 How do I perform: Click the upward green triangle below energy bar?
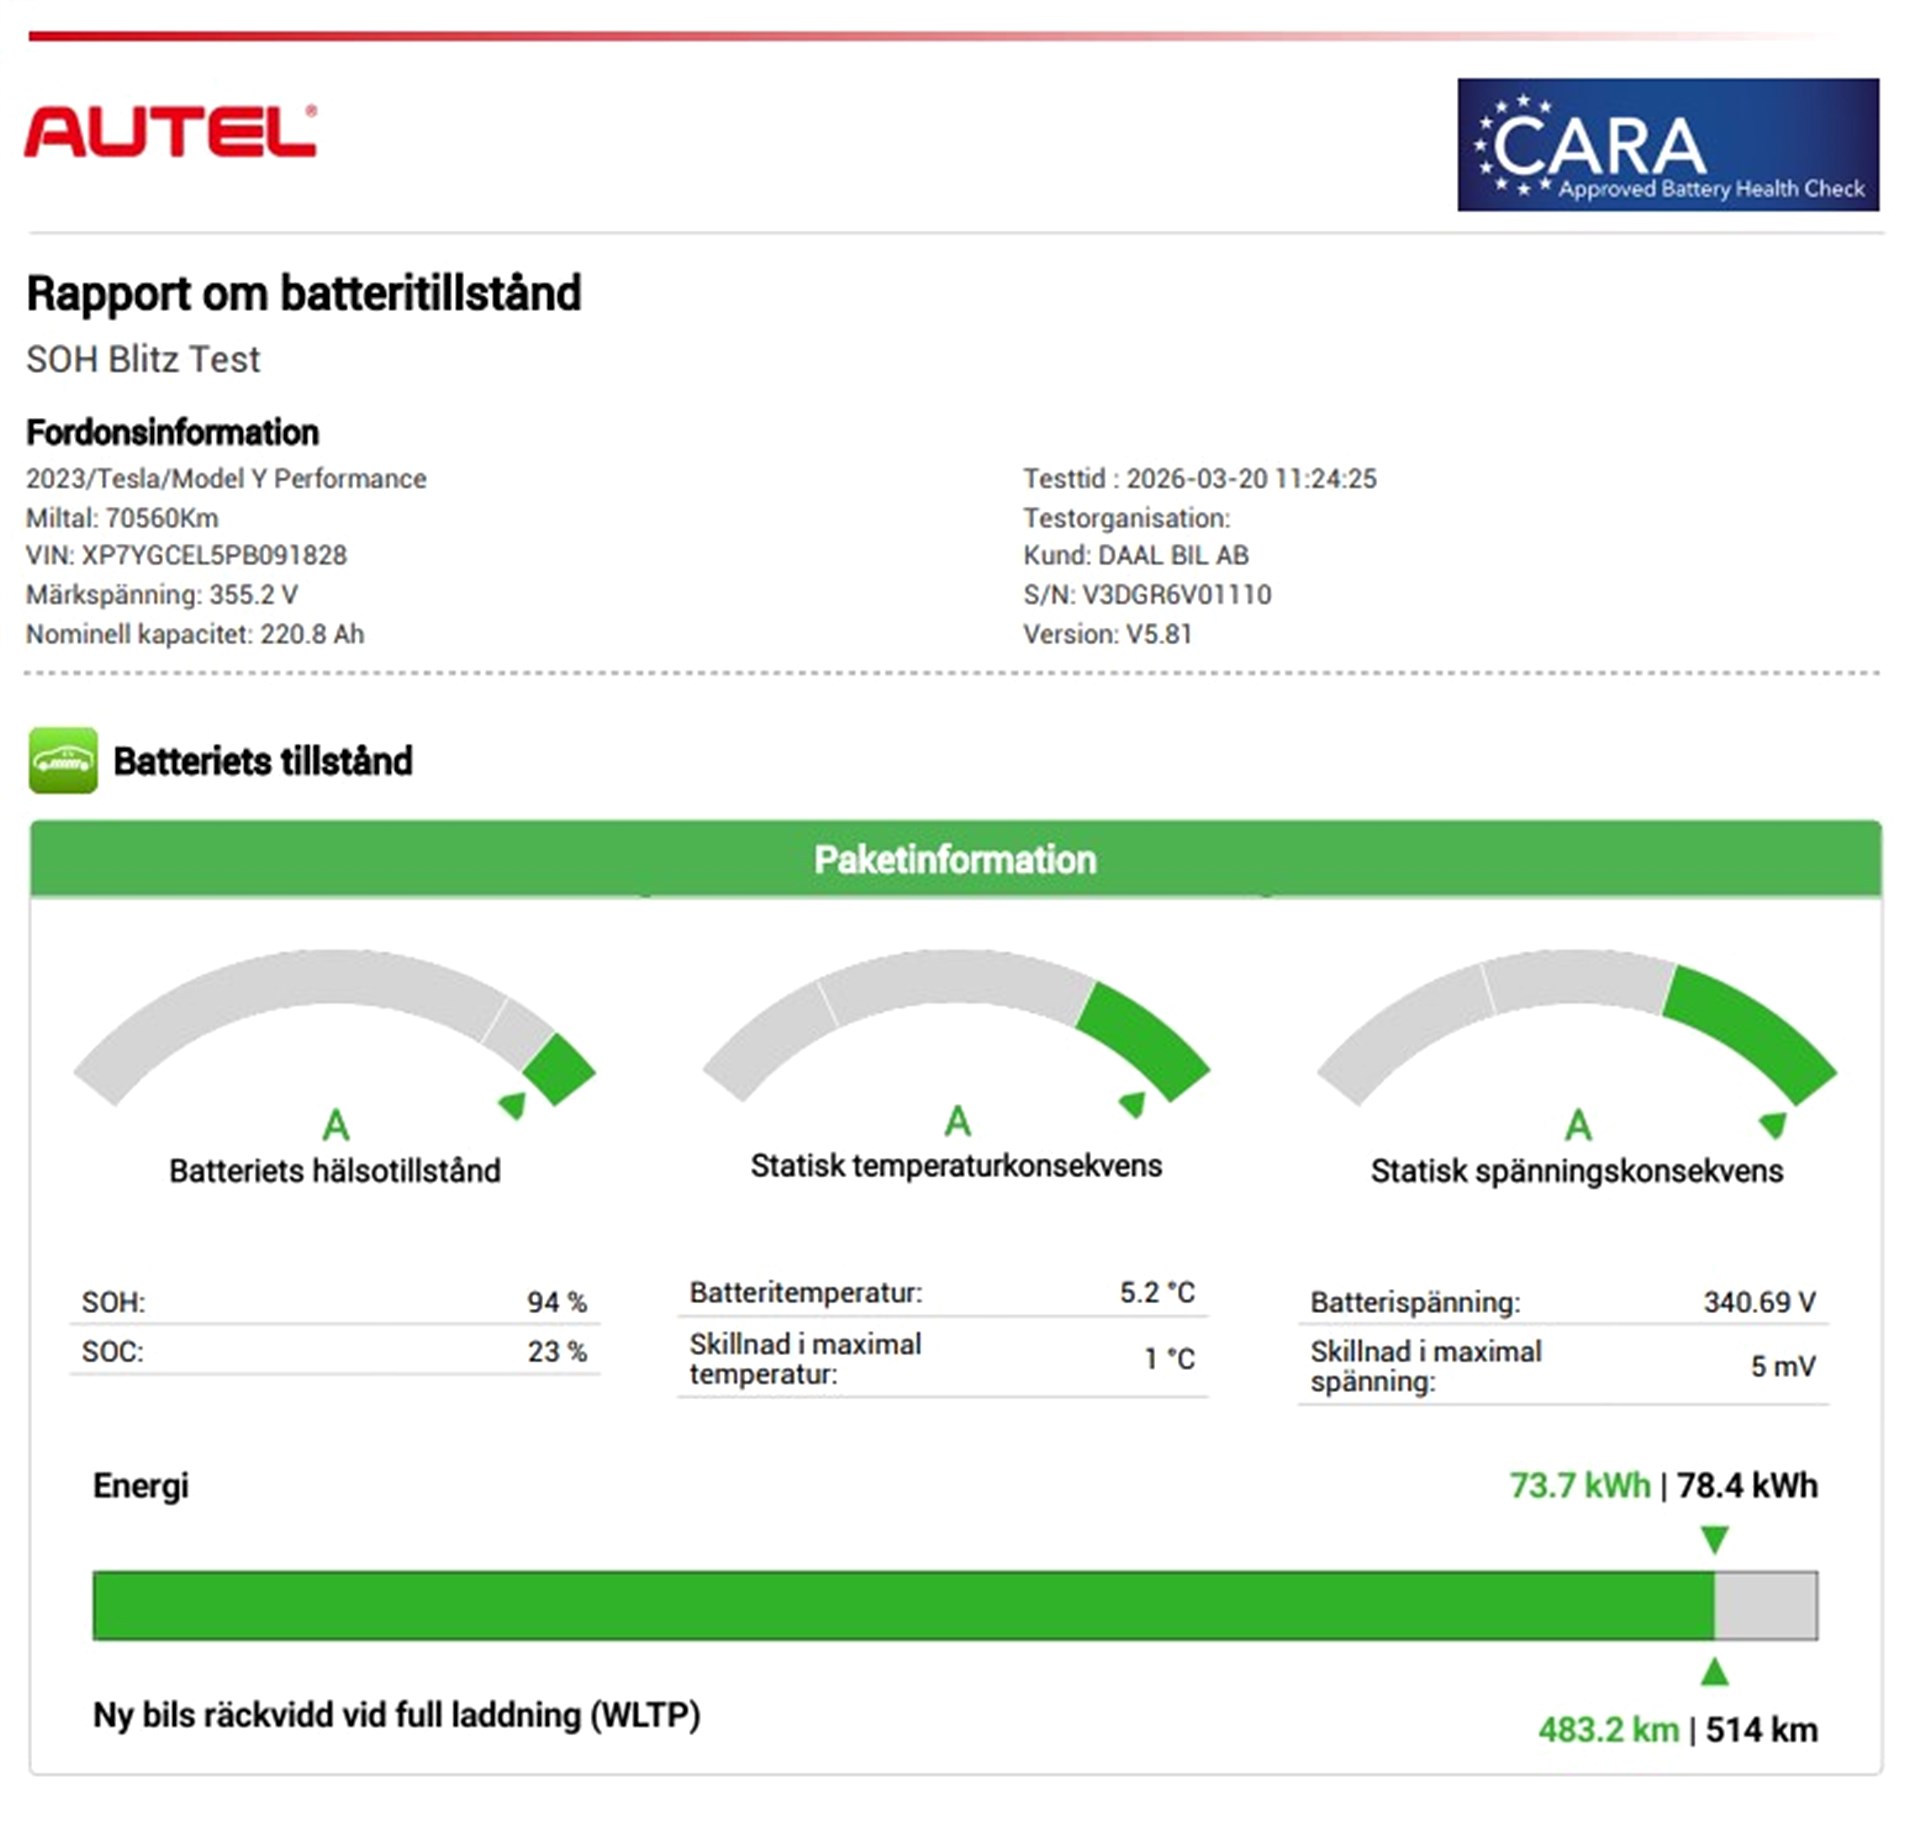(1714, 1672)
